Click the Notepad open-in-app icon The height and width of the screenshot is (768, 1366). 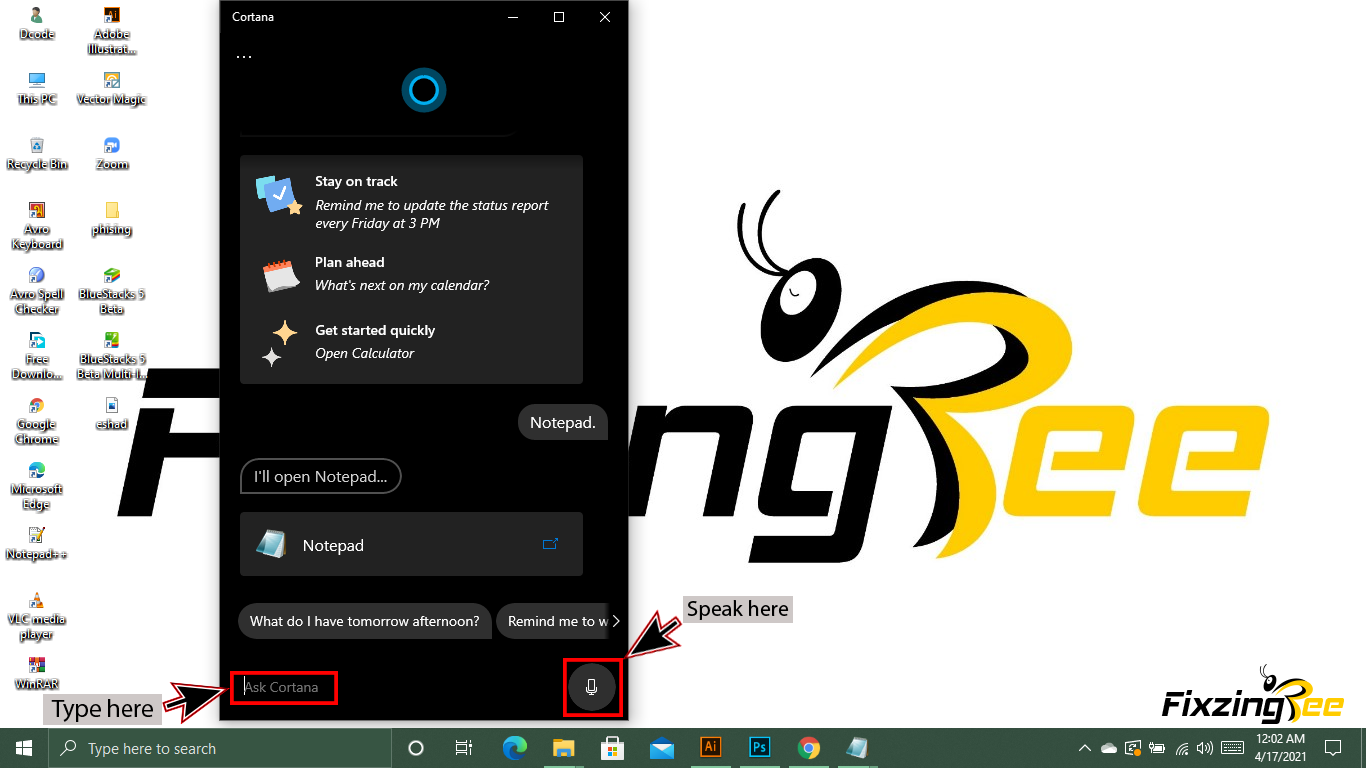point(550,544)
